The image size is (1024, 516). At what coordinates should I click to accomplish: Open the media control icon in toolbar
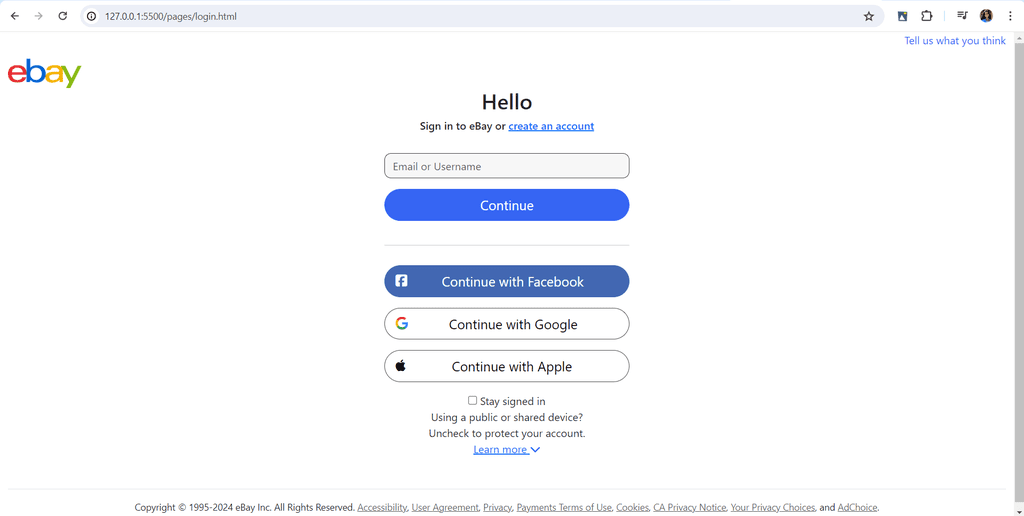[x=962, y=16]
